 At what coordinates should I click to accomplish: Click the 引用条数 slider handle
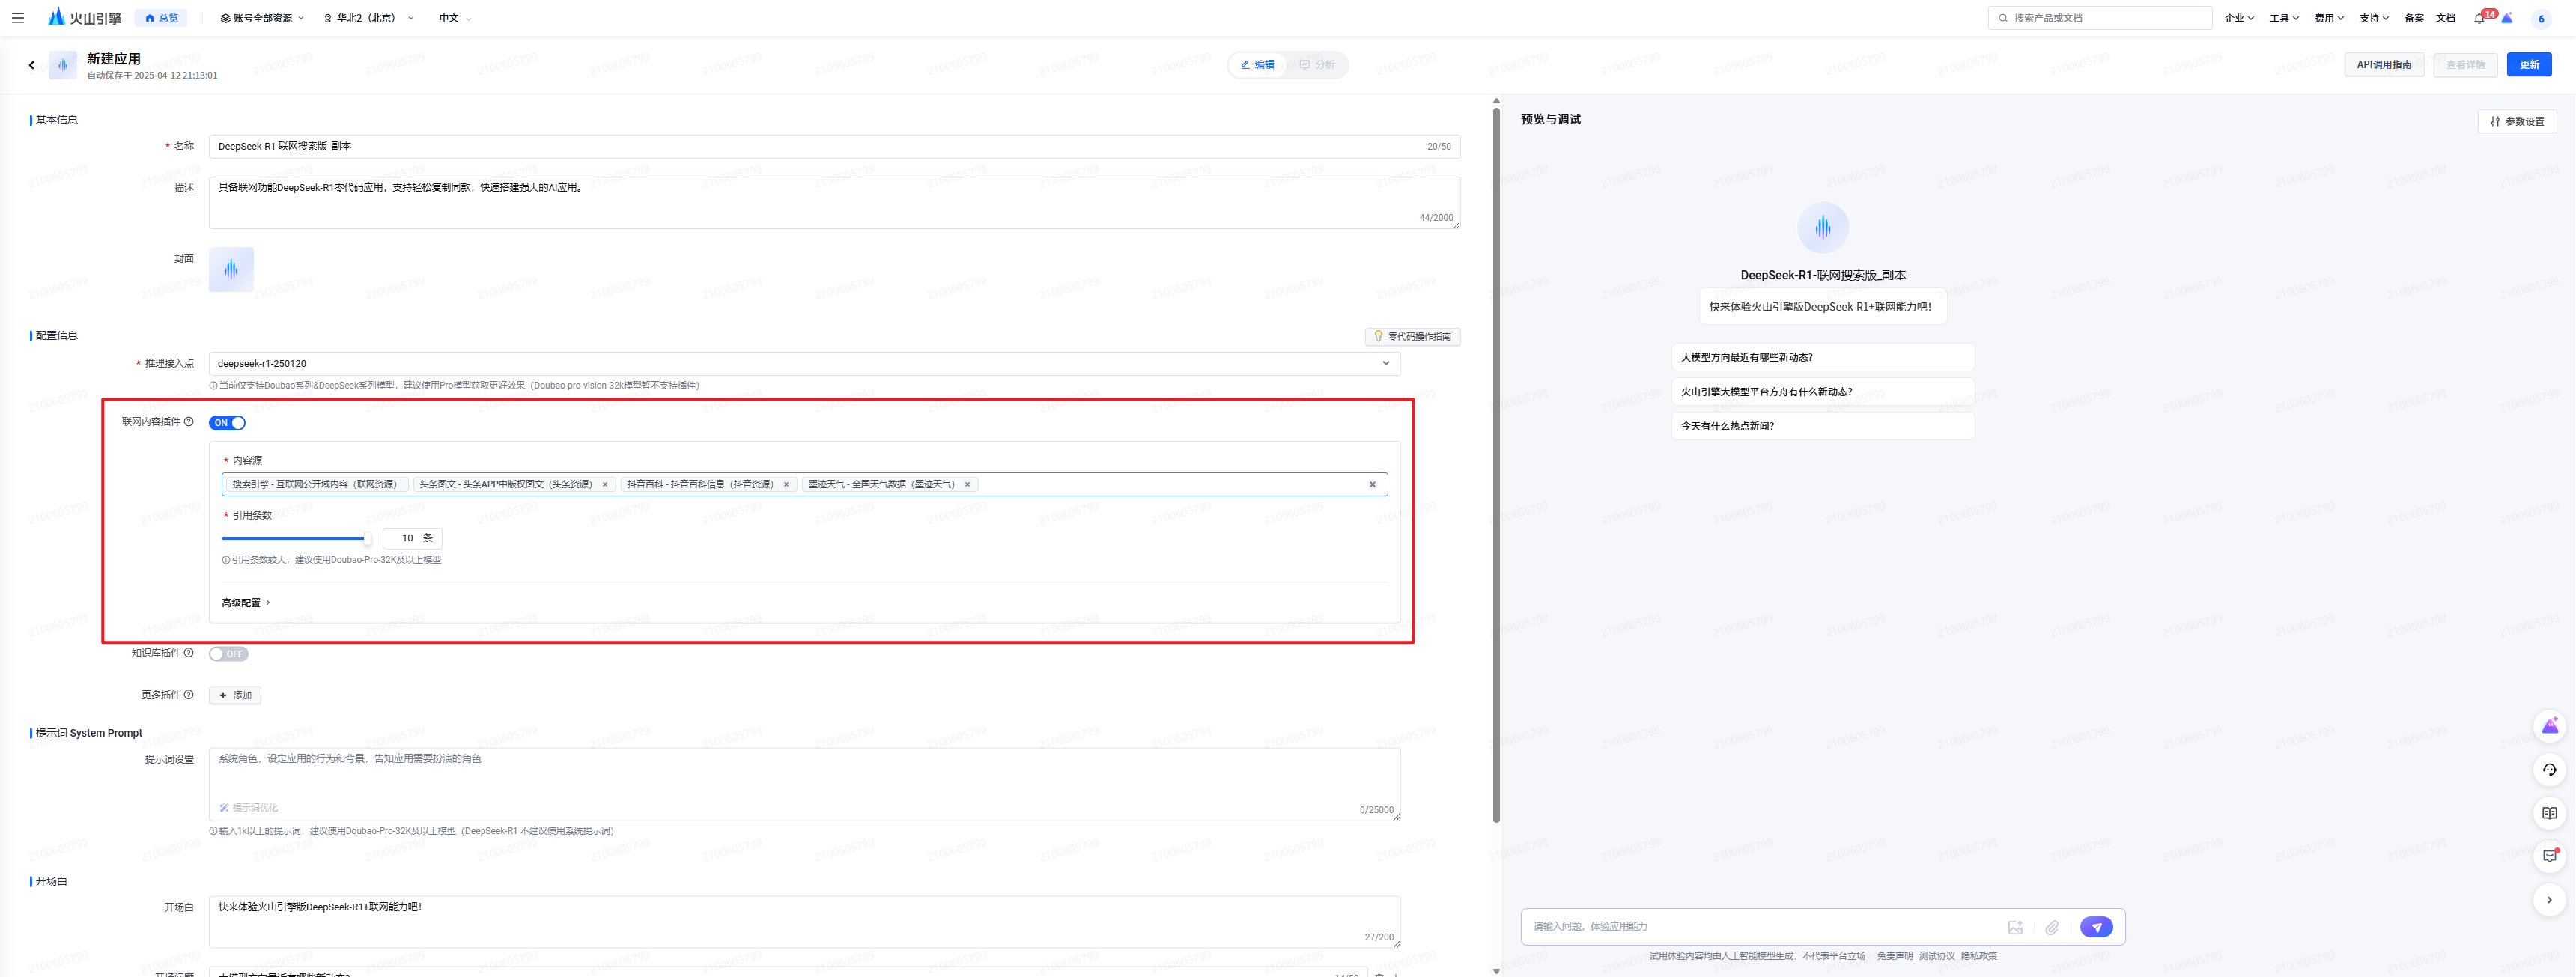pos(367,538)
